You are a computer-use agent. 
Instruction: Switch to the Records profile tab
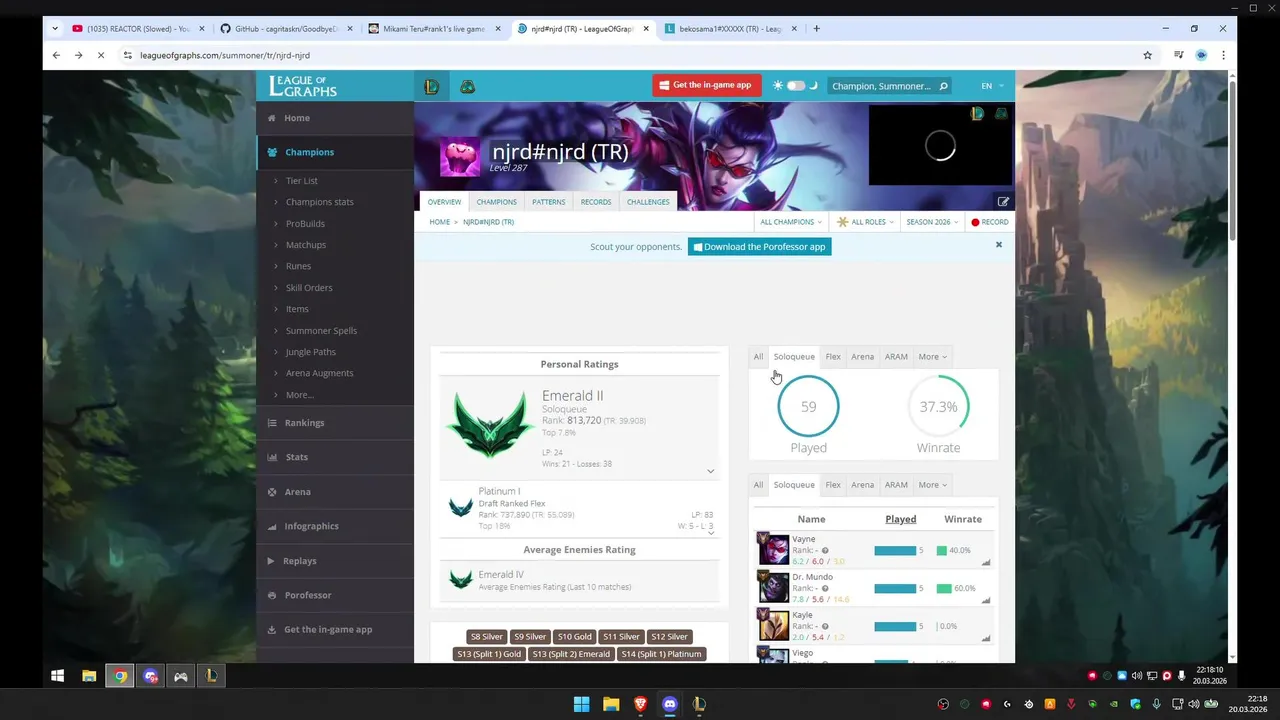(596, 202)
